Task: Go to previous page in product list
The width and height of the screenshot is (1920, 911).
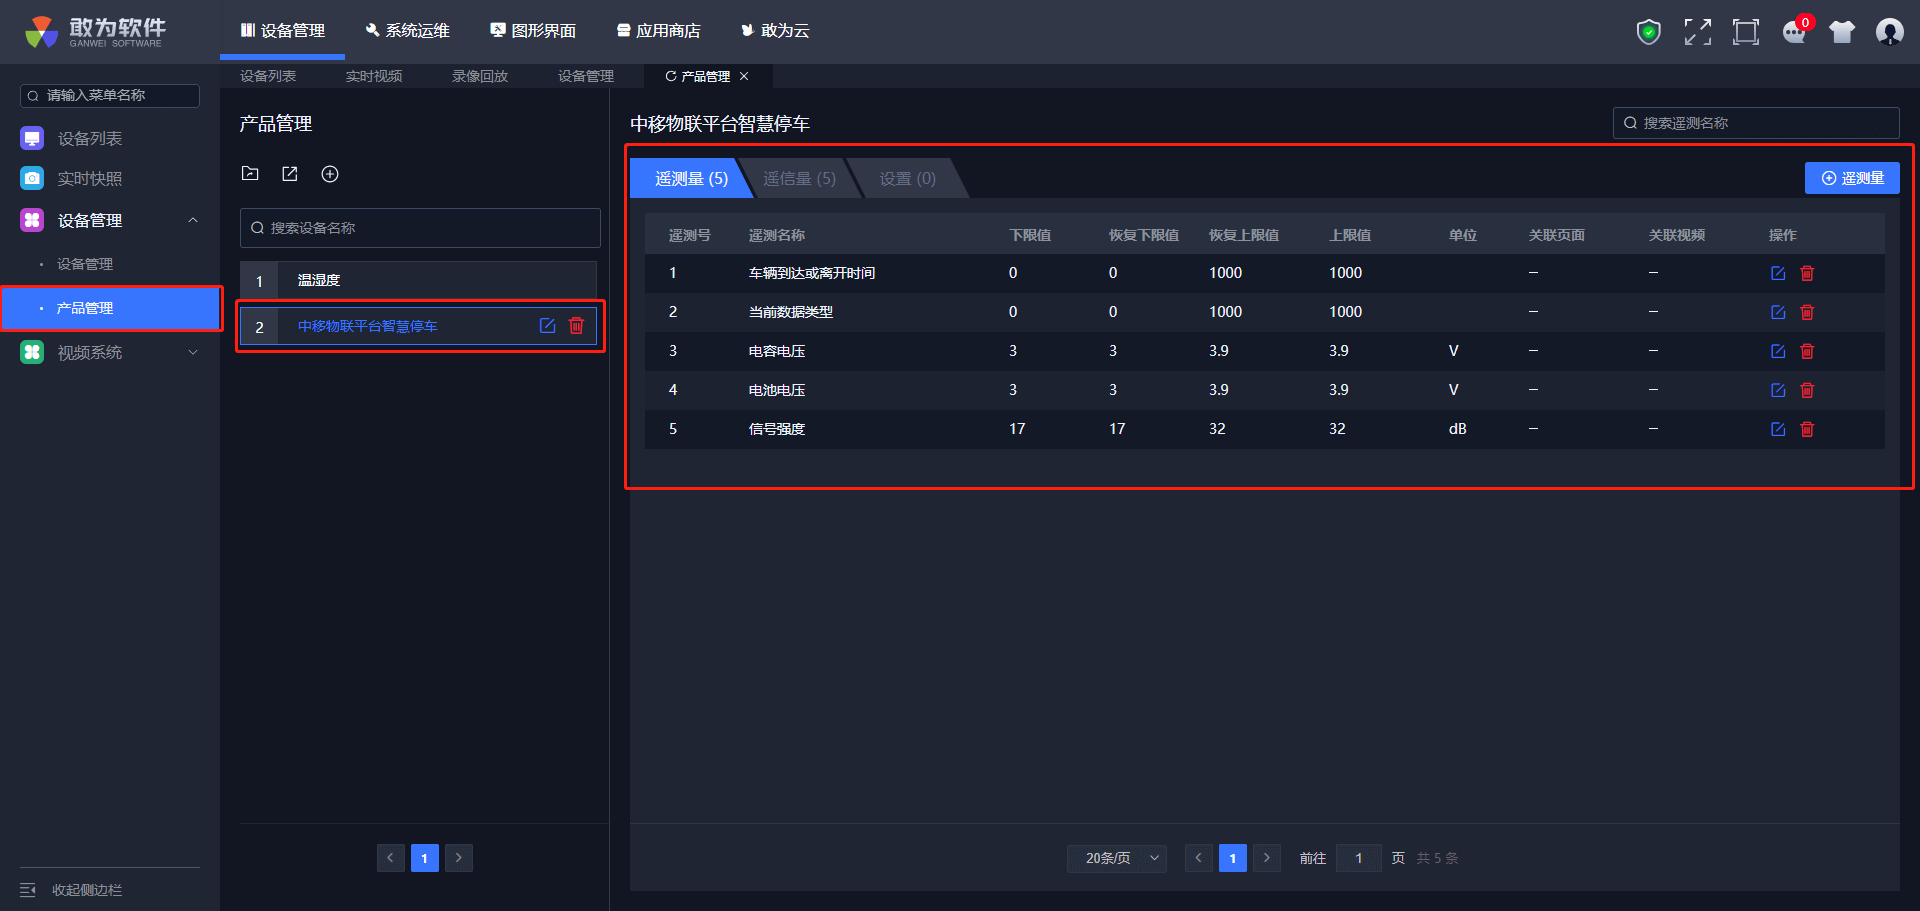Action: point(391,858)
